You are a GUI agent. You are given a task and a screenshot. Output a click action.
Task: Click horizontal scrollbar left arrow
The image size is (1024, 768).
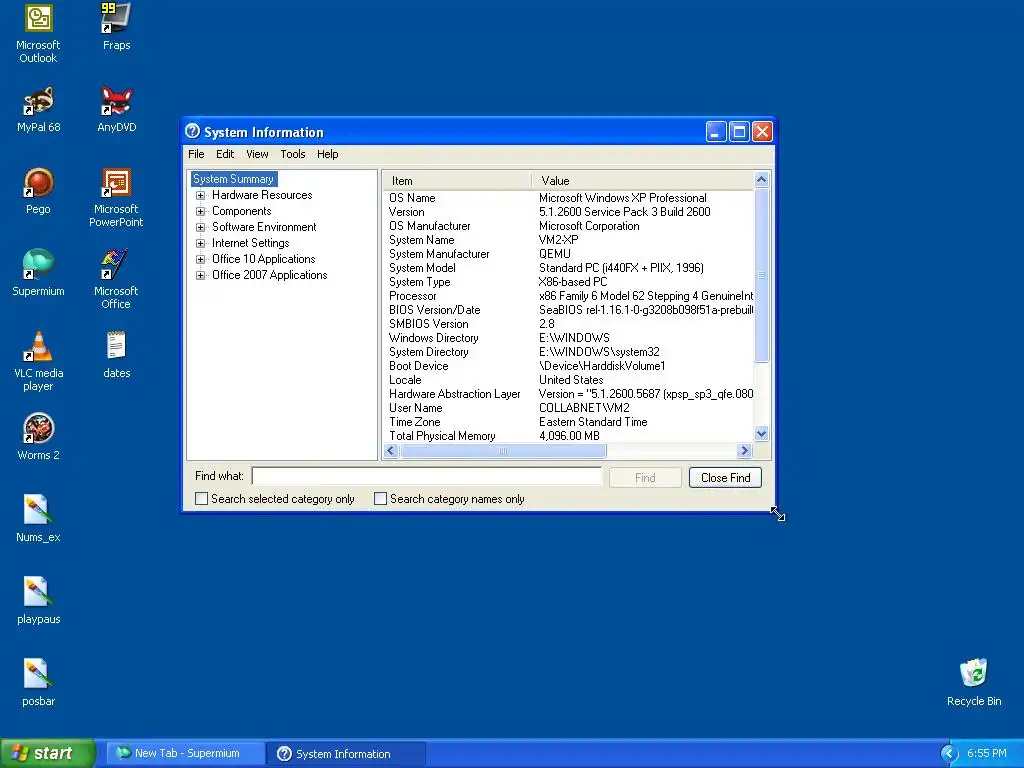coord(391,451)
